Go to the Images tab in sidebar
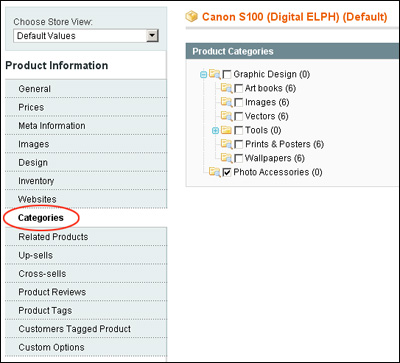The image size is (400, 363). click(86, 144)
